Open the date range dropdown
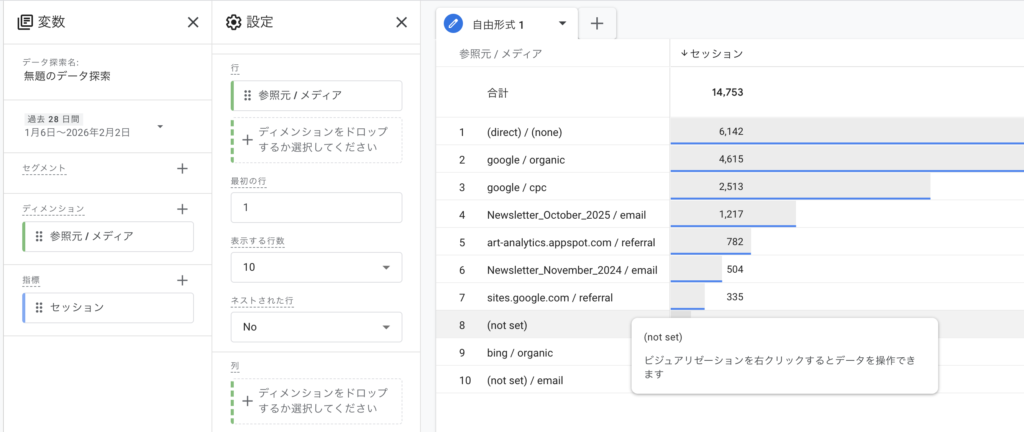The width and height of the screenshot is (1024, 432). click(161, 126)
